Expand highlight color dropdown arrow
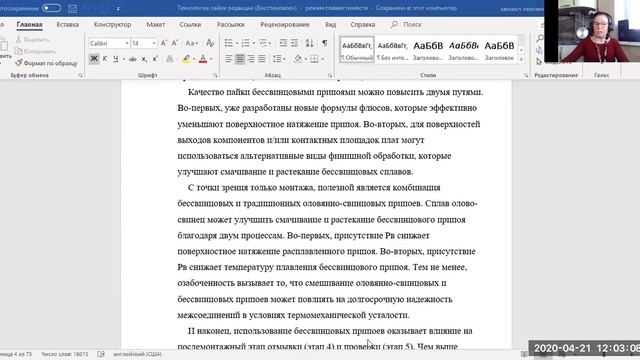Viewport: 640px width, 360px height. [194, 59]
